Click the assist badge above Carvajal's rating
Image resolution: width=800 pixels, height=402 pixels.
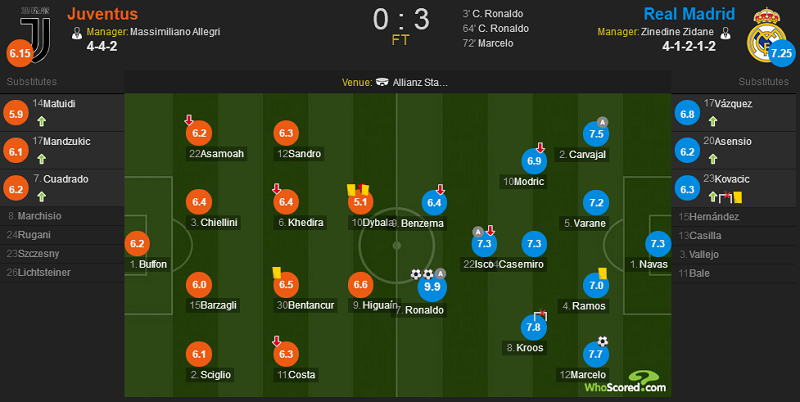coord(602,122)
